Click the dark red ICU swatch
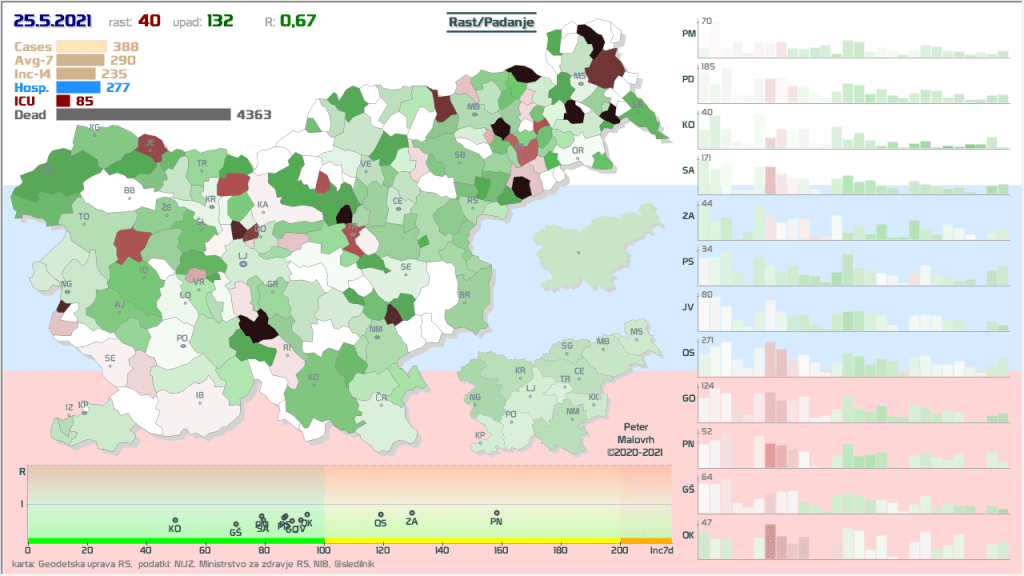 pos(62,101)
